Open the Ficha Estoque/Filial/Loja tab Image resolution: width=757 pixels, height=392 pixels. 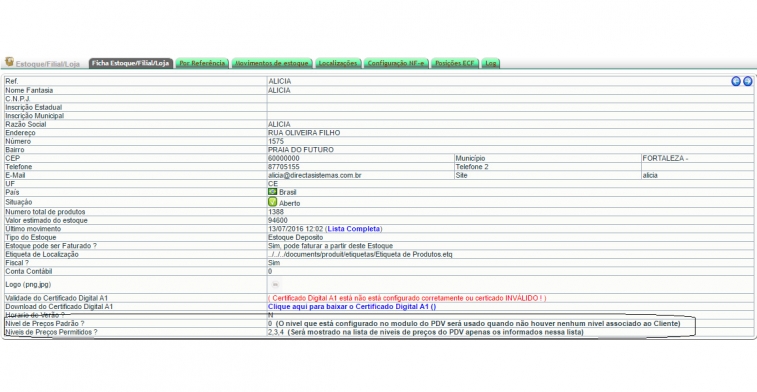[x=131, y=63]
